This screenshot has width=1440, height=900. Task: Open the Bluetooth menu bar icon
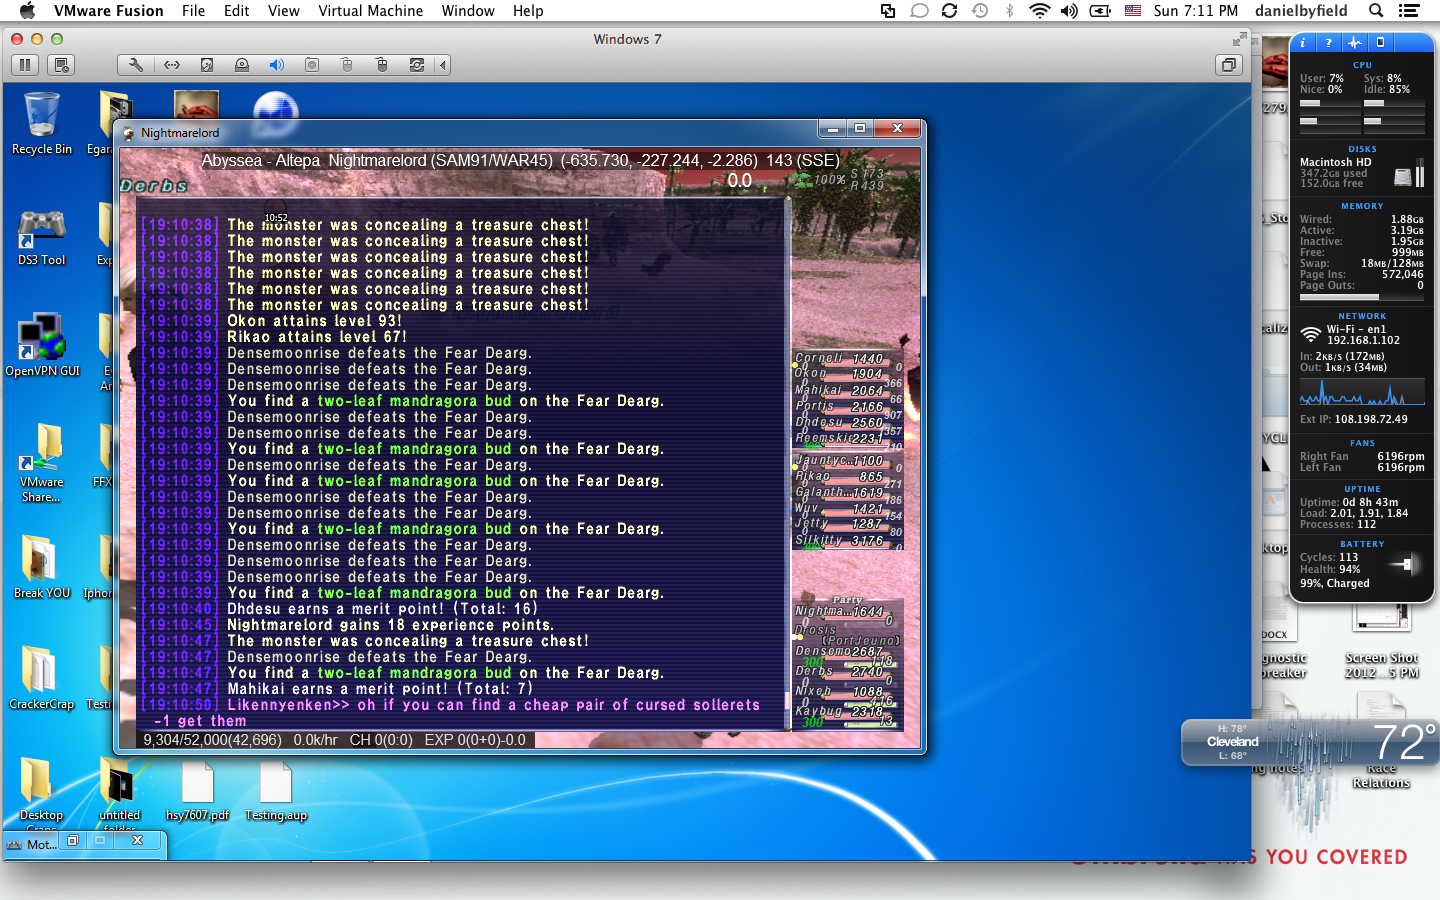pyautogui.click(x=1009, y=11)
